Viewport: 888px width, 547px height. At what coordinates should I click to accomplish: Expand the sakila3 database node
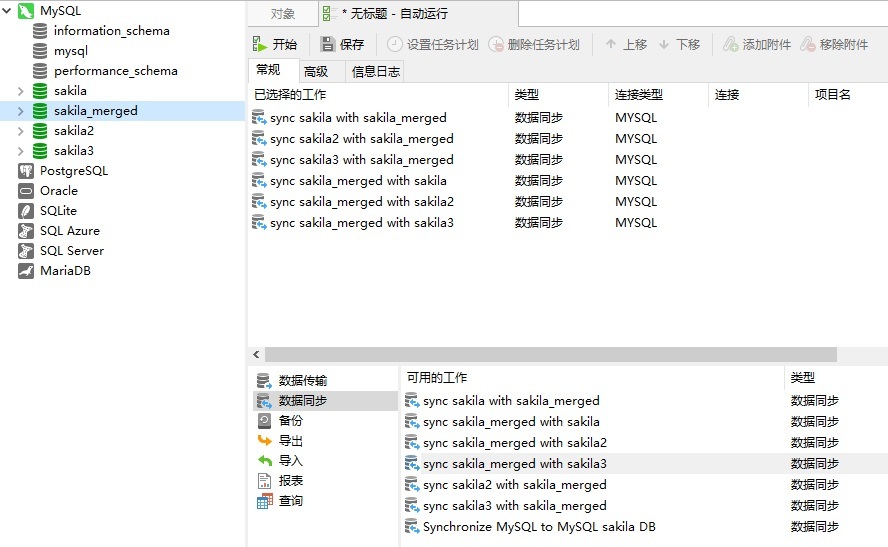pos(20,151)
